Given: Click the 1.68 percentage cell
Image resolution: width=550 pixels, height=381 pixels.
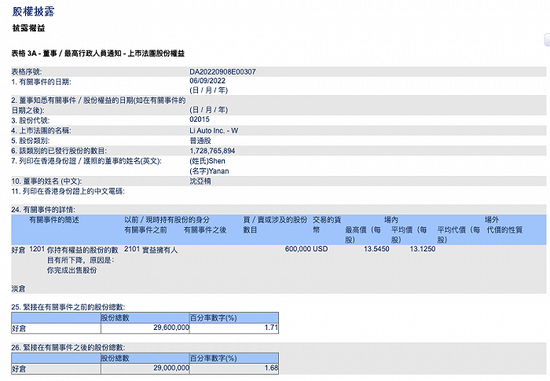Looking at the screenshot, I should point(234,368).
